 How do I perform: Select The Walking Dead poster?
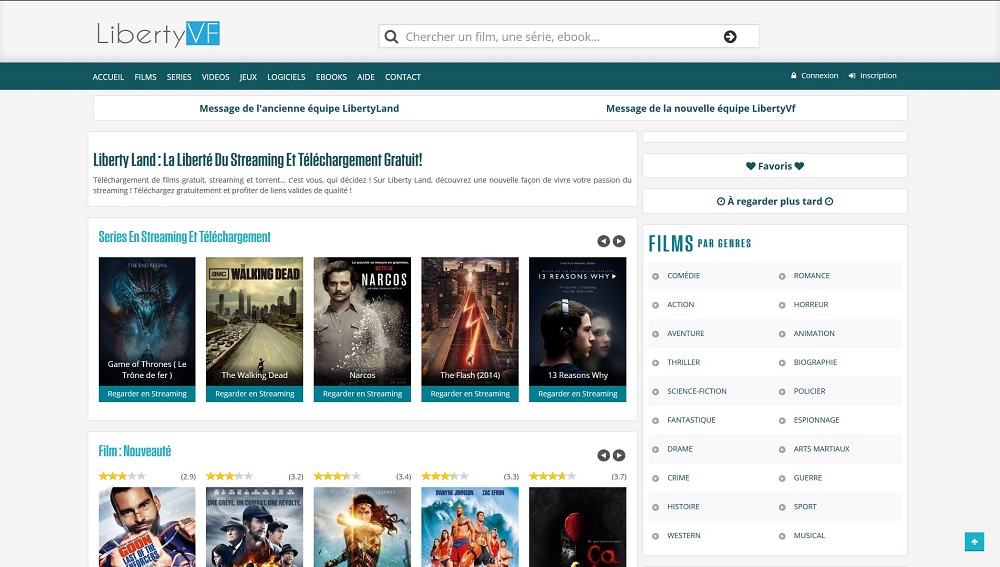pyautogui.click(x=254, y=321)
